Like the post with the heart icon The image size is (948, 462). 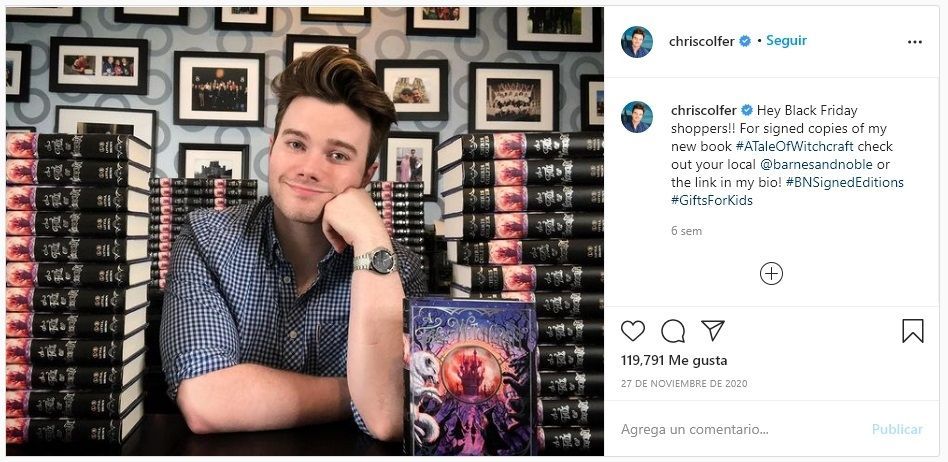633,331
